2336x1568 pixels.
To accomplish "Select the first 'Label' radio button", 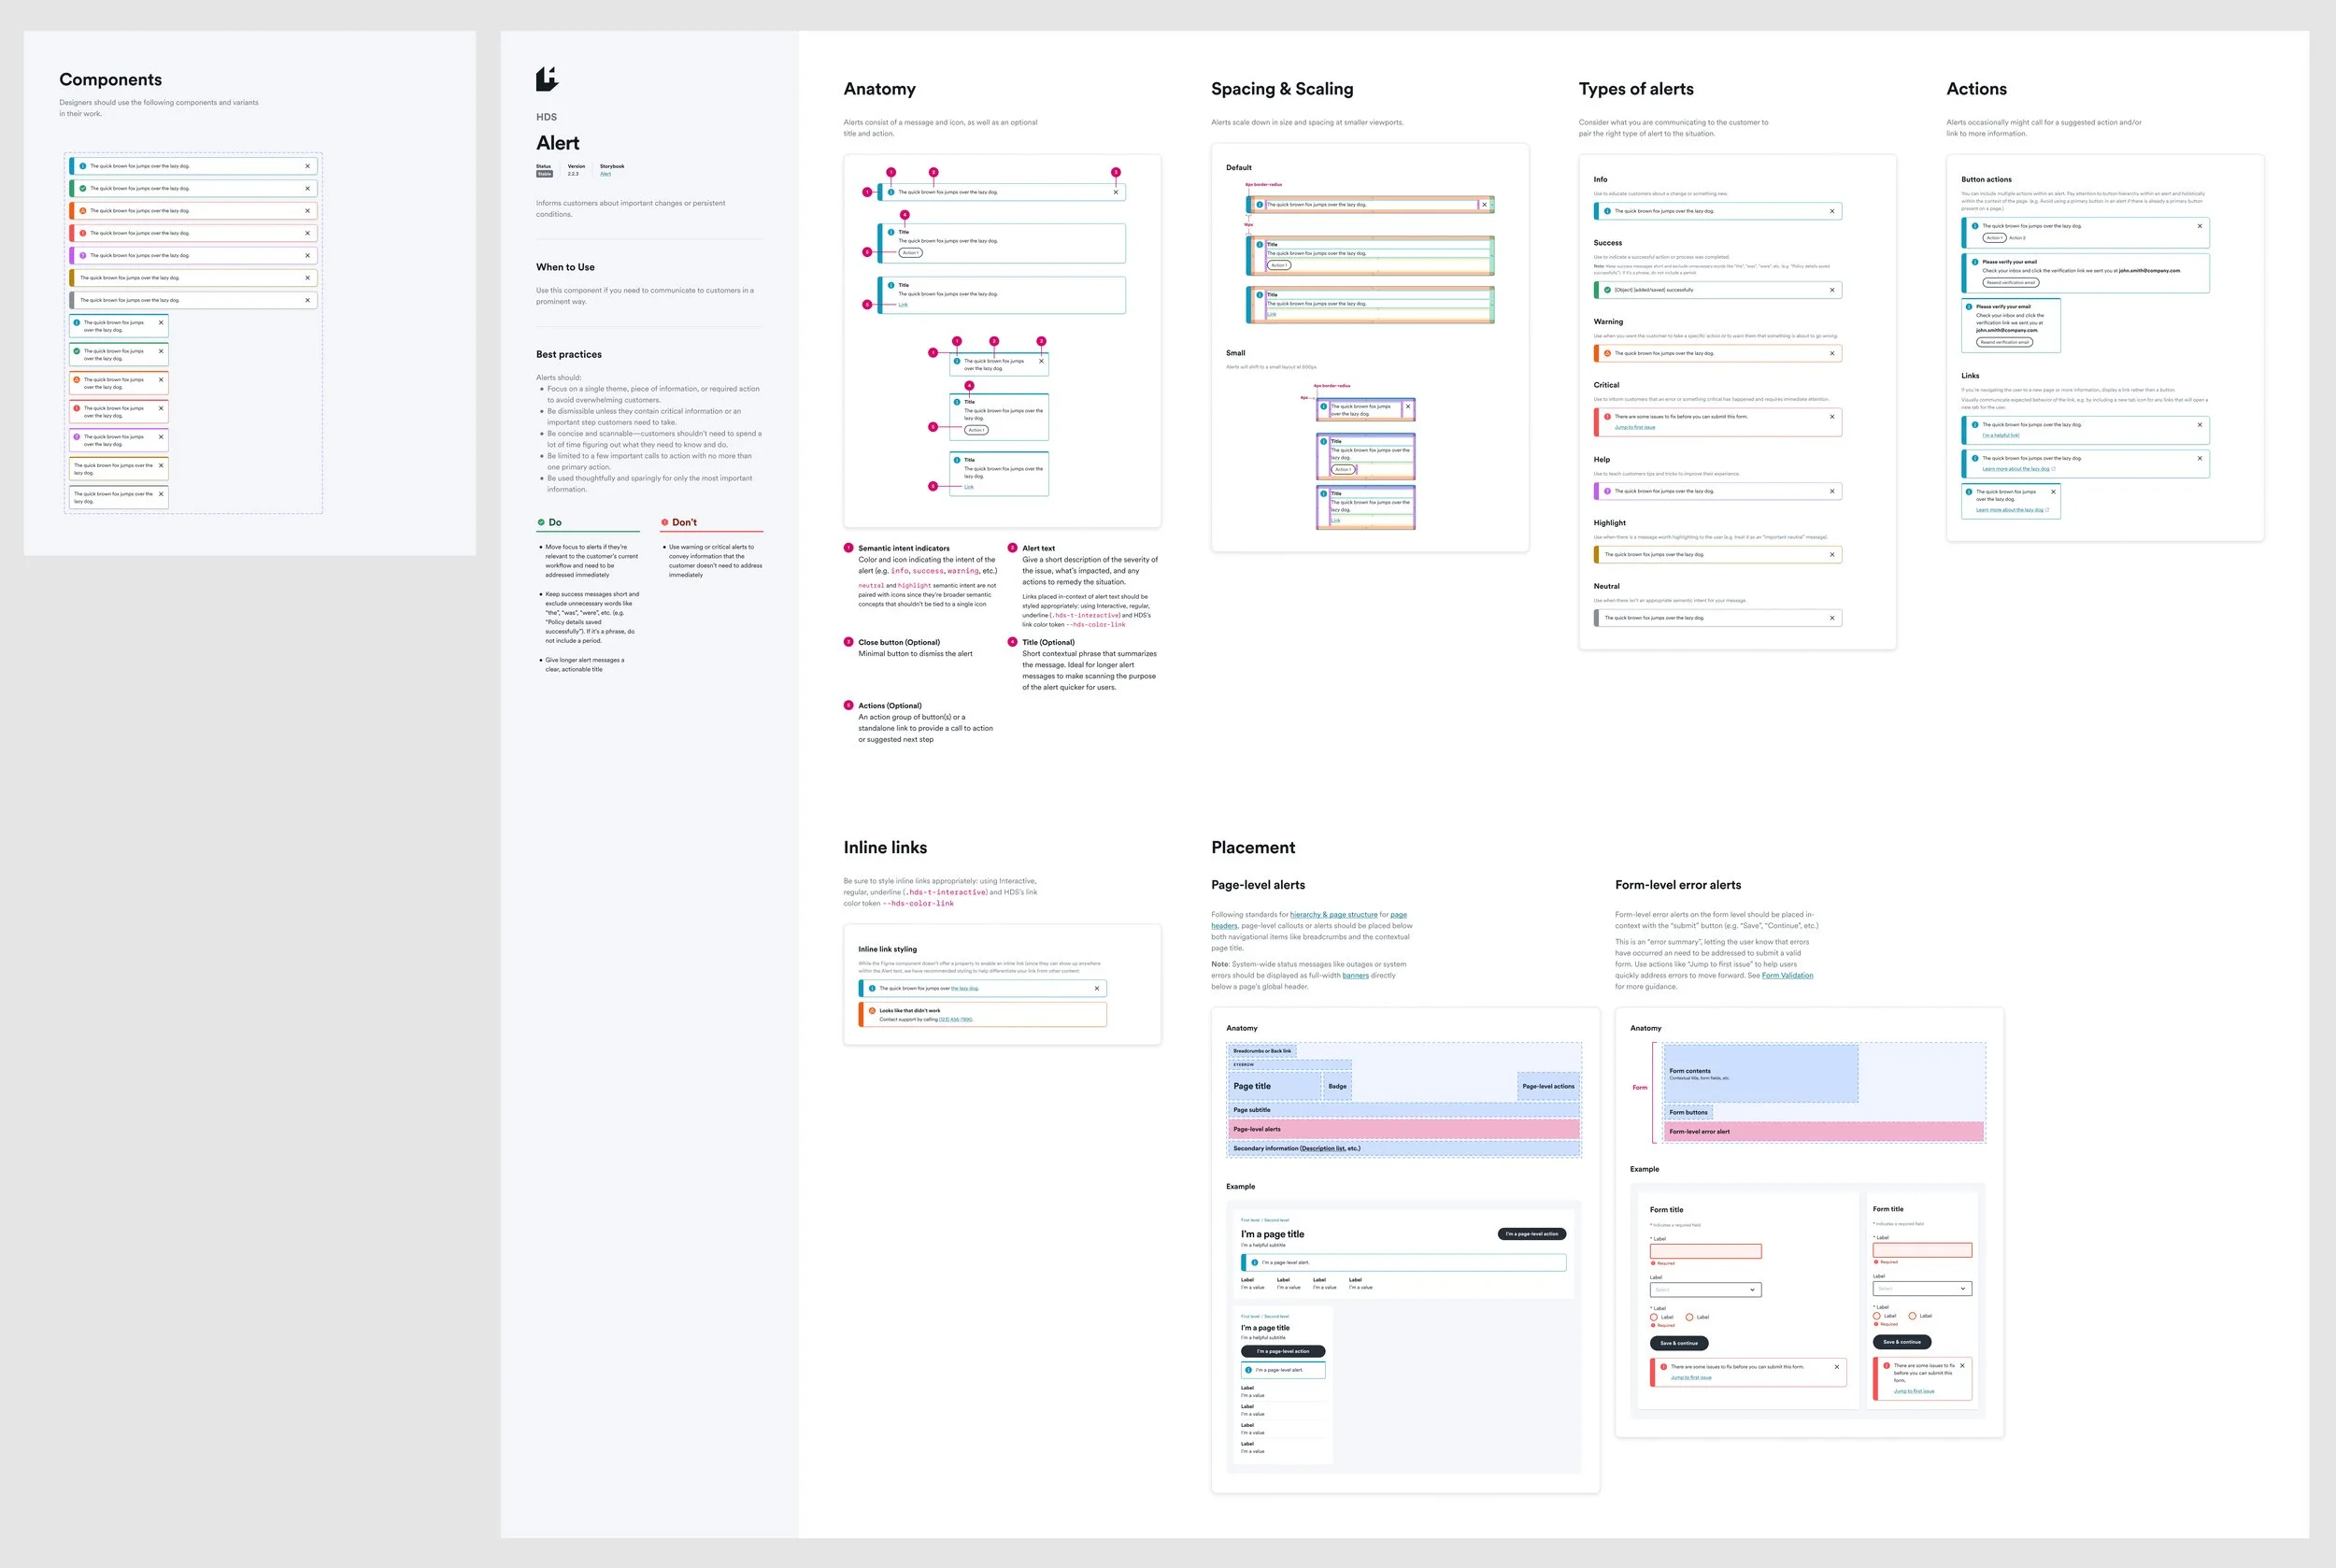I will (x=1654, y=1317).
